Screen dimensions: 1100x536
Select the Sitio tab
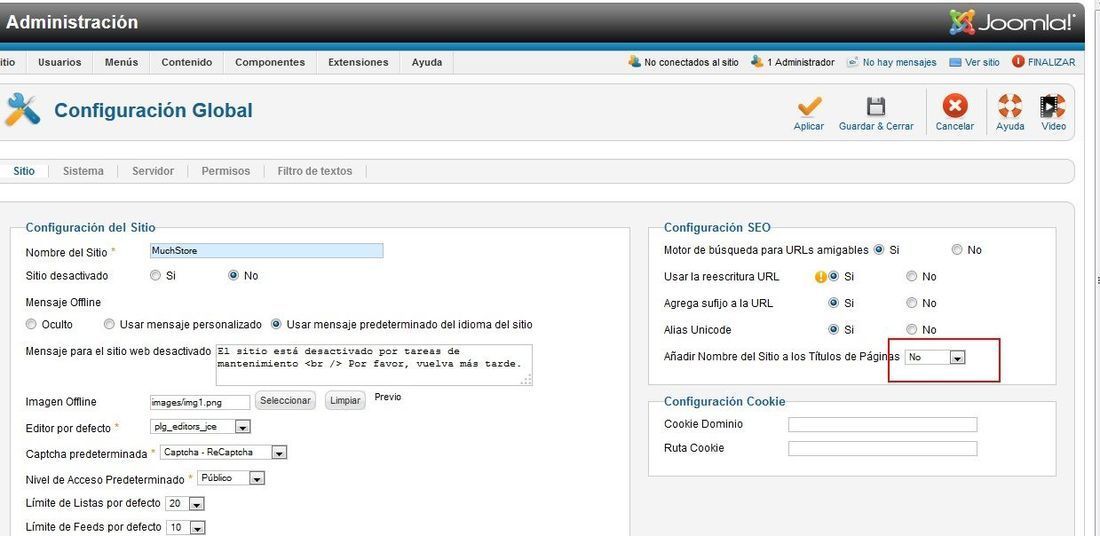coord(24,171)
